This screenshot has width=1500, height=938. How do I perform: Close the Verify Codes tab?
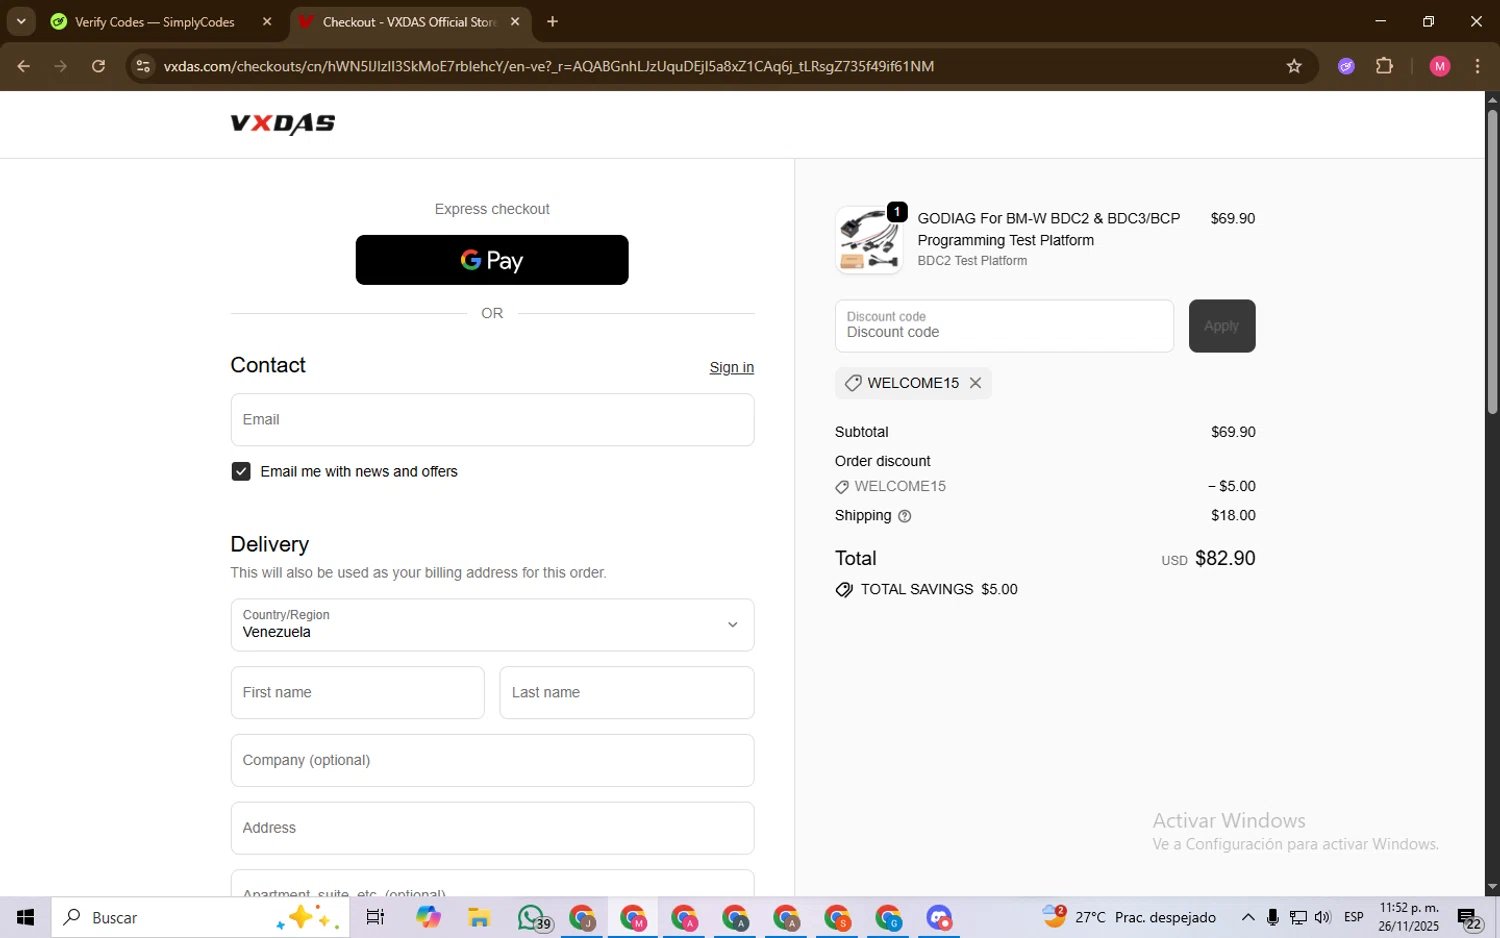267,22
